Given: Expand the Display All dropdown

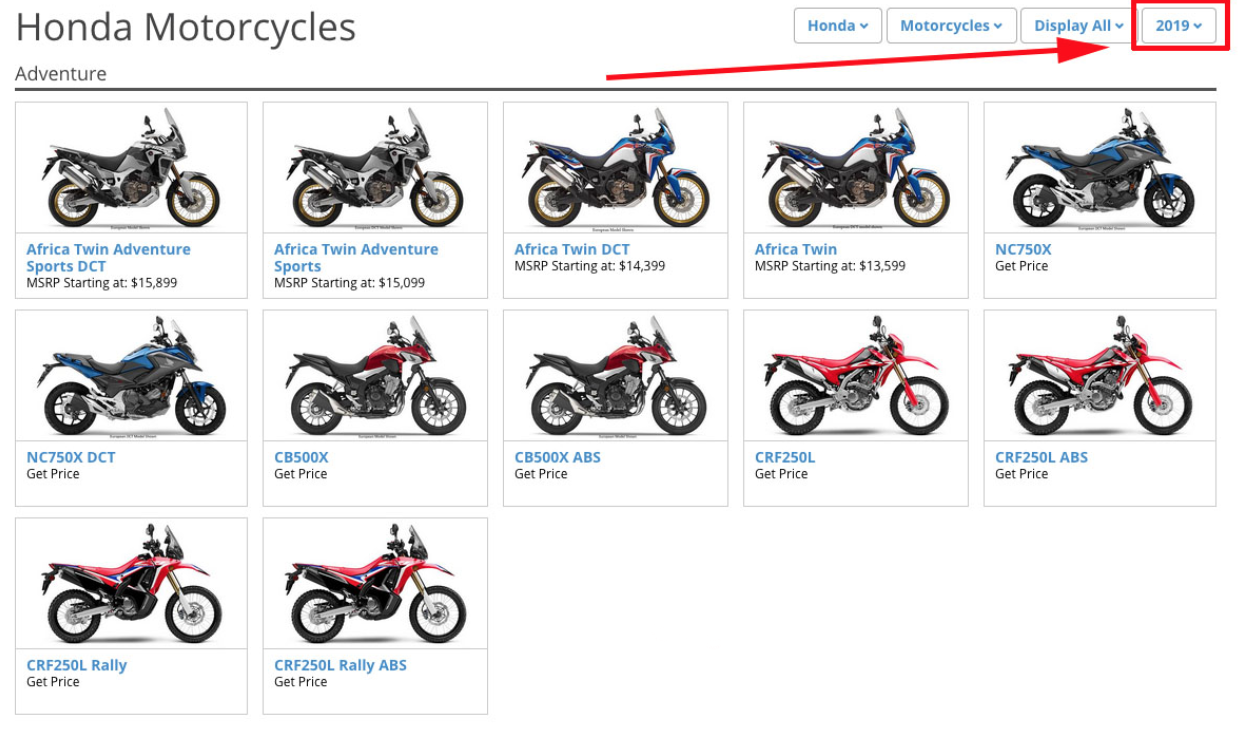Looking at the screenshot, I should [x=1079, y=26].
